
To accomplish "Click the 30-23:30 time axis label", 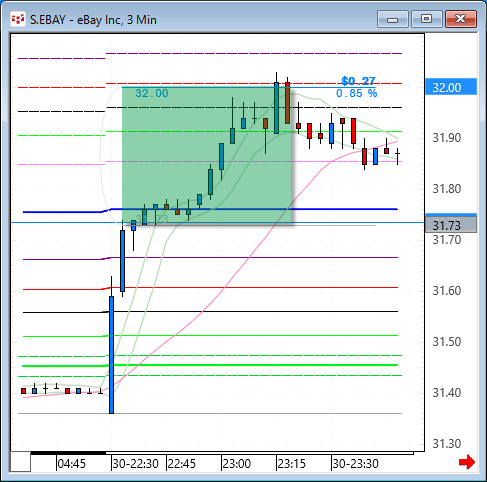I will click(355, 464).
